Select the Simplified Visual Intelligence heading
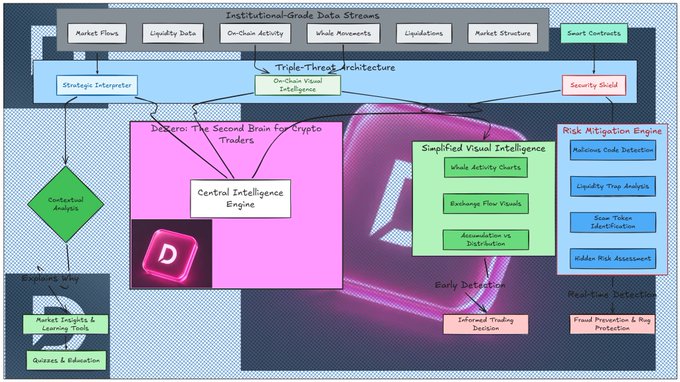 (484, 148)
